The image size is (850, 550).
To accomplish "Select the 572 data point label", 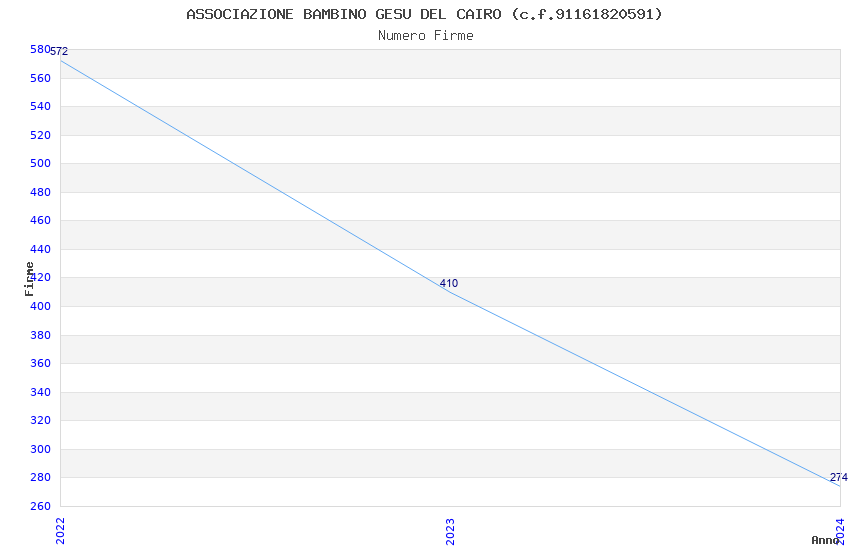I will point(59,51).
